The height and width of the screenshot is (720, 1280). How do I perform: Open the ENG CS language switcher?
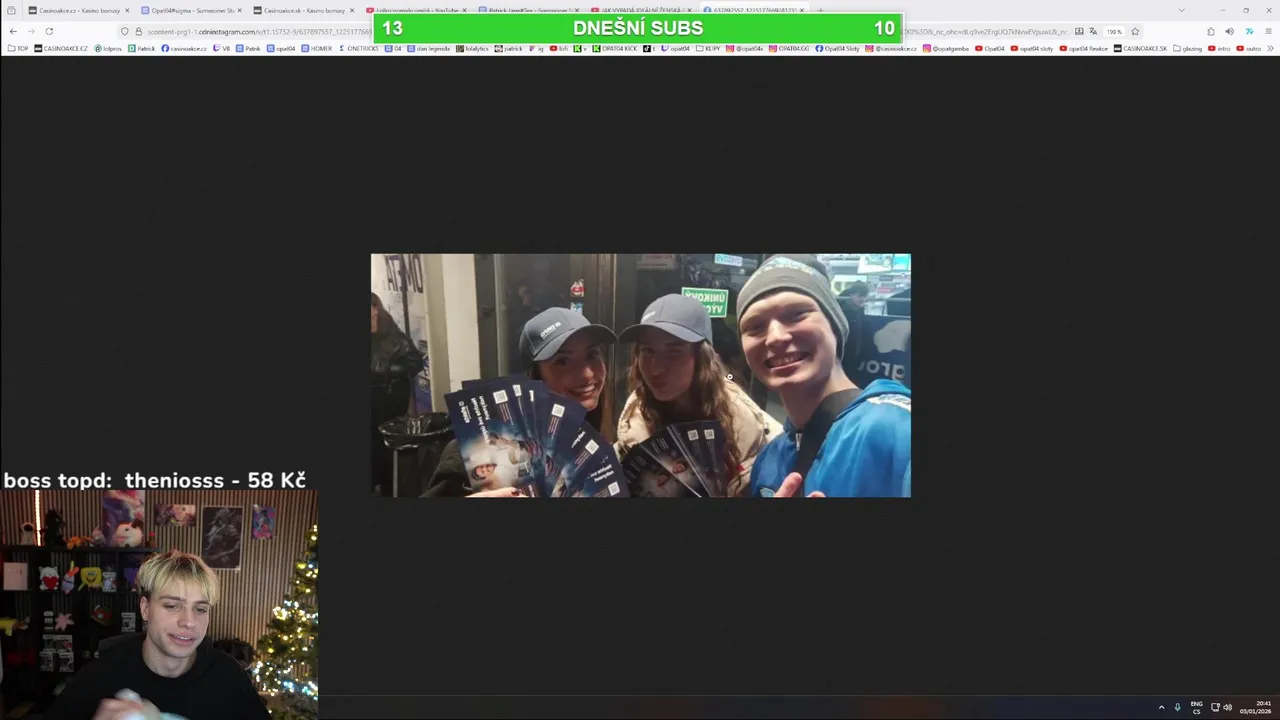coord(1196,707)
